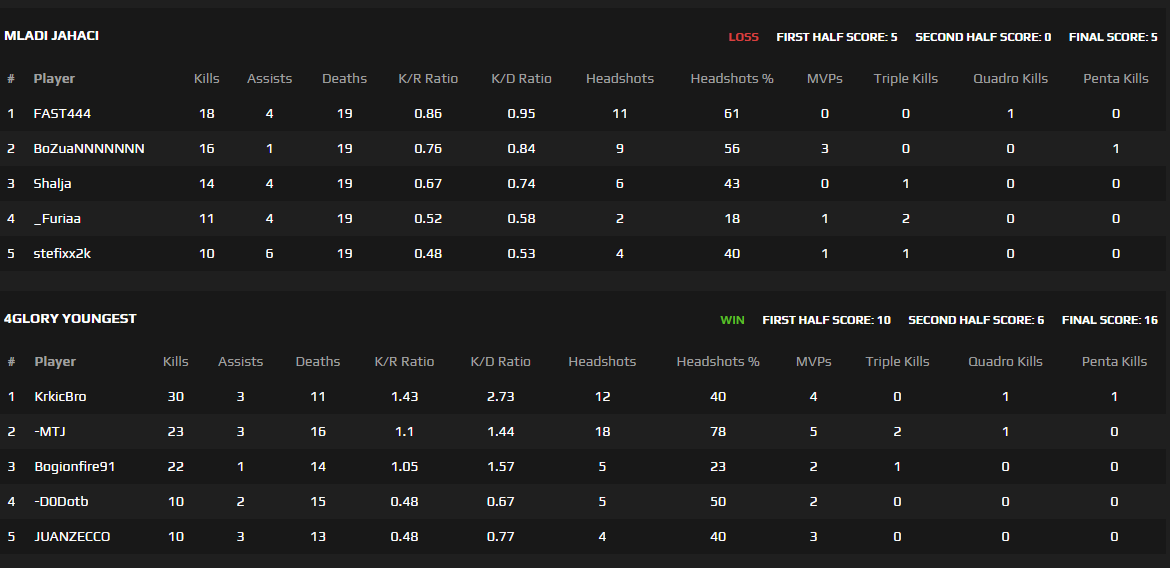Screen dimensions: 1170x568
Task: Open the -D0Dotb player link
Action: coord(61,502)
